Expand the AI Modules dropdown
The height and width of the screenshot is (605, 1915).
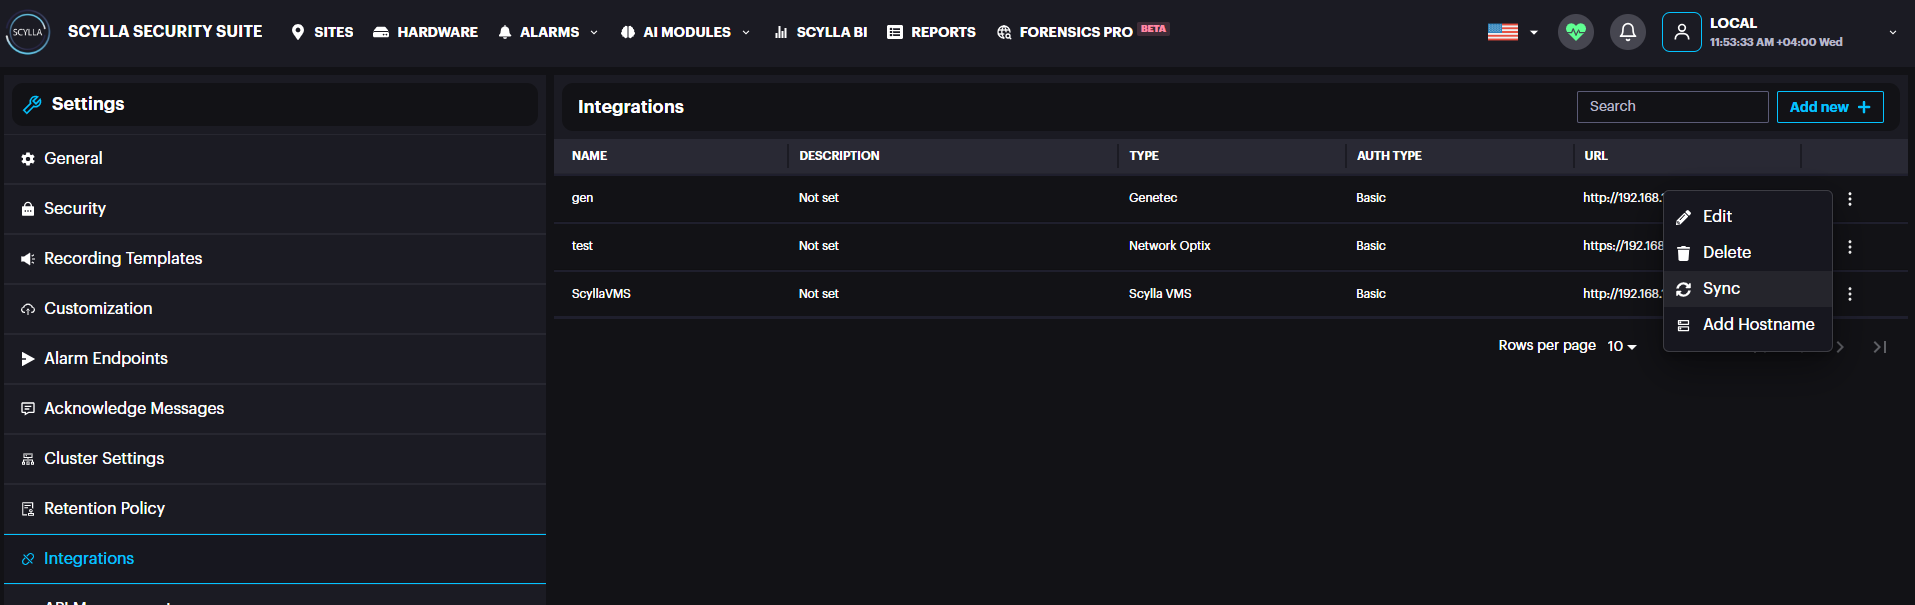pyautogui.click(x=685, y=32)
